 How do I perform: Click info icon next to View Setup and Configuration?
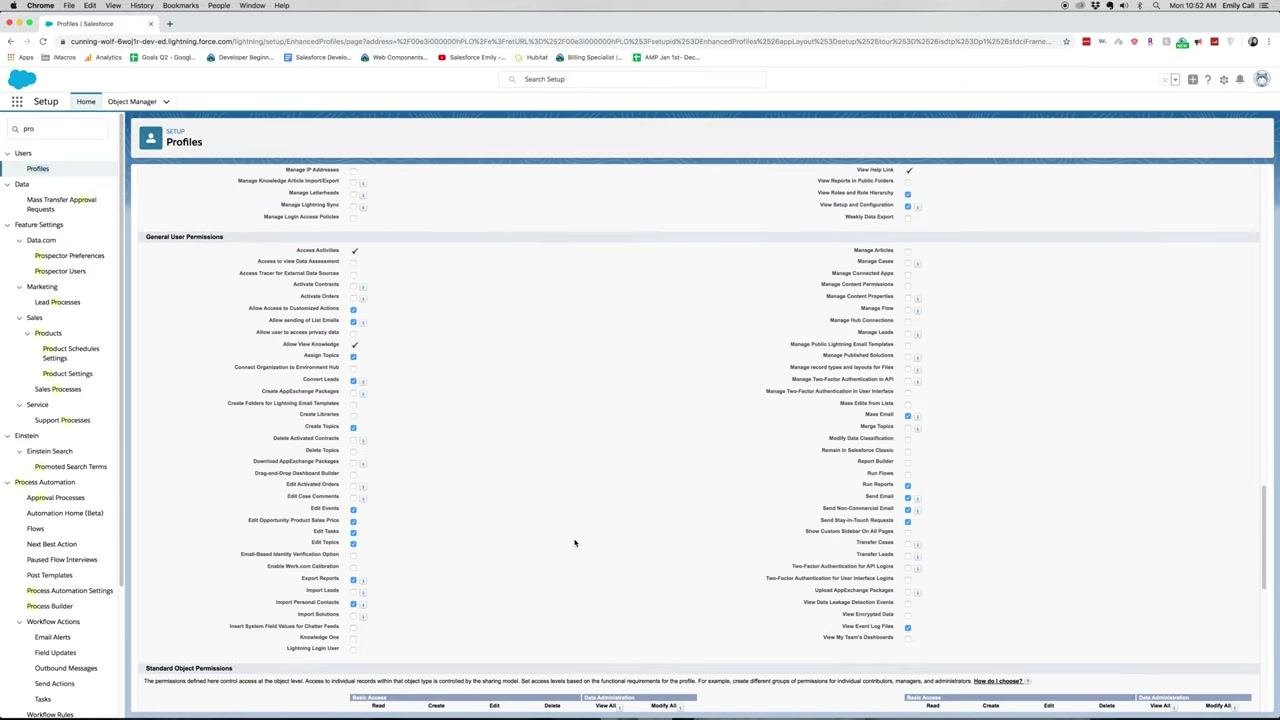917,207
